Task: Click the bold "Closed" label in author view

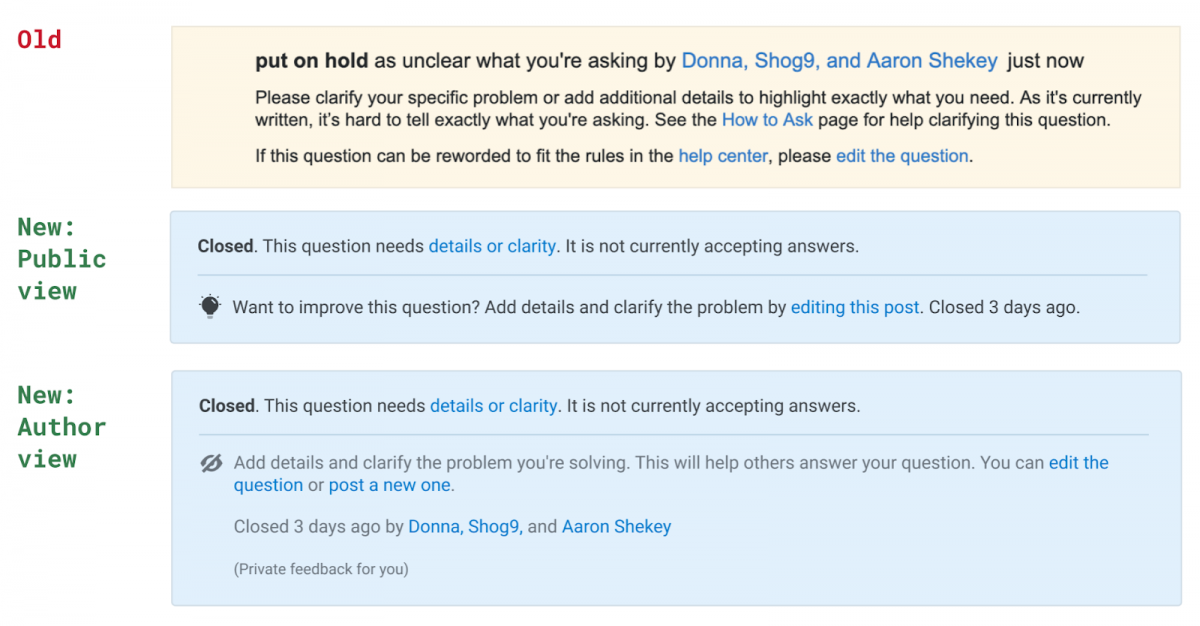Action: tap(227, 406)
